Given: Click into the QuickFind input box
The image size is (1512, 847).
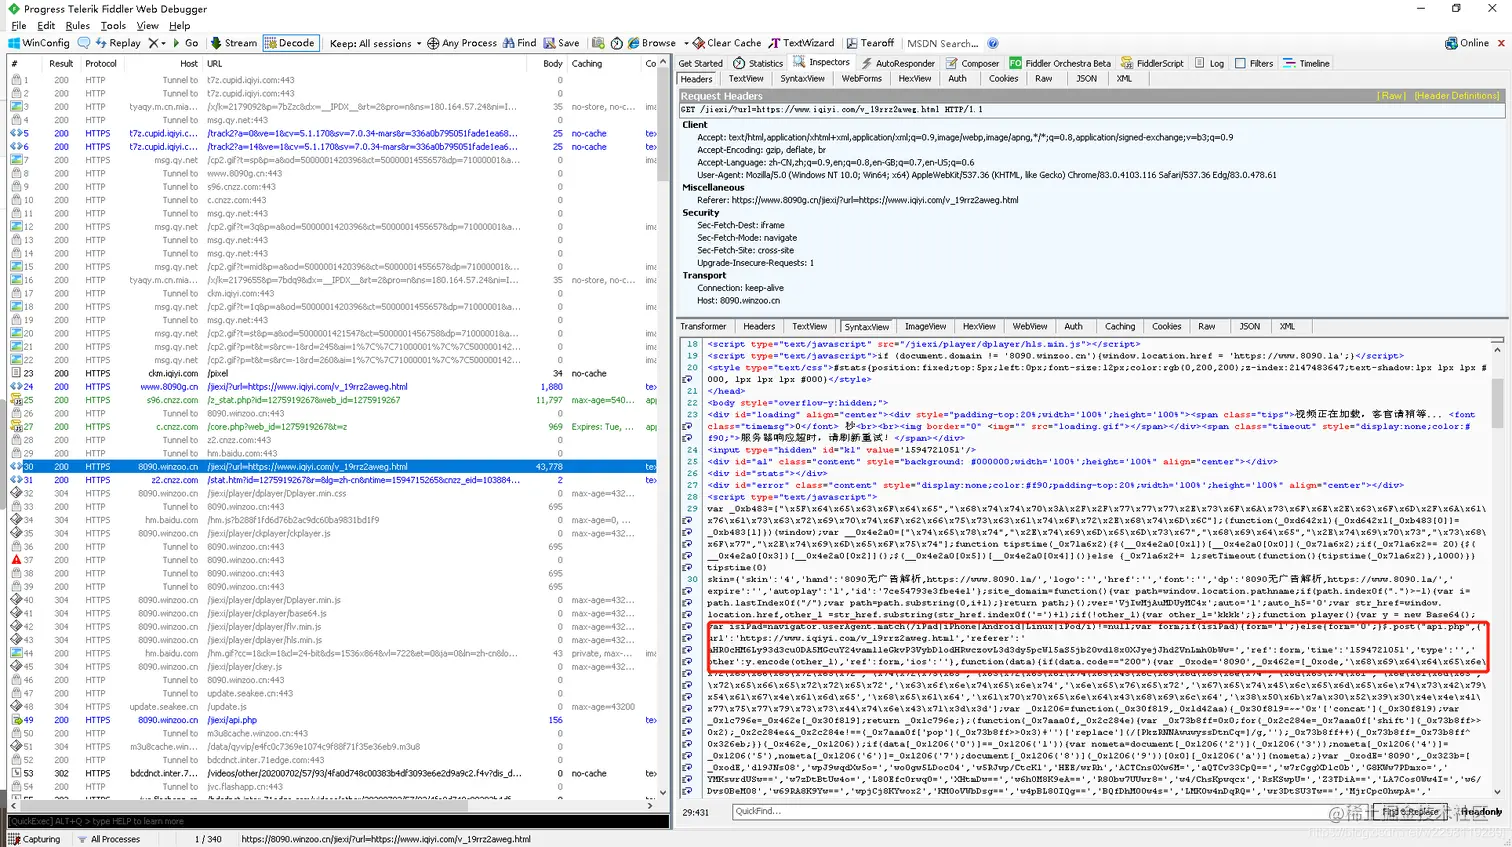Looking at the screenshot, I should (1048, 811).
